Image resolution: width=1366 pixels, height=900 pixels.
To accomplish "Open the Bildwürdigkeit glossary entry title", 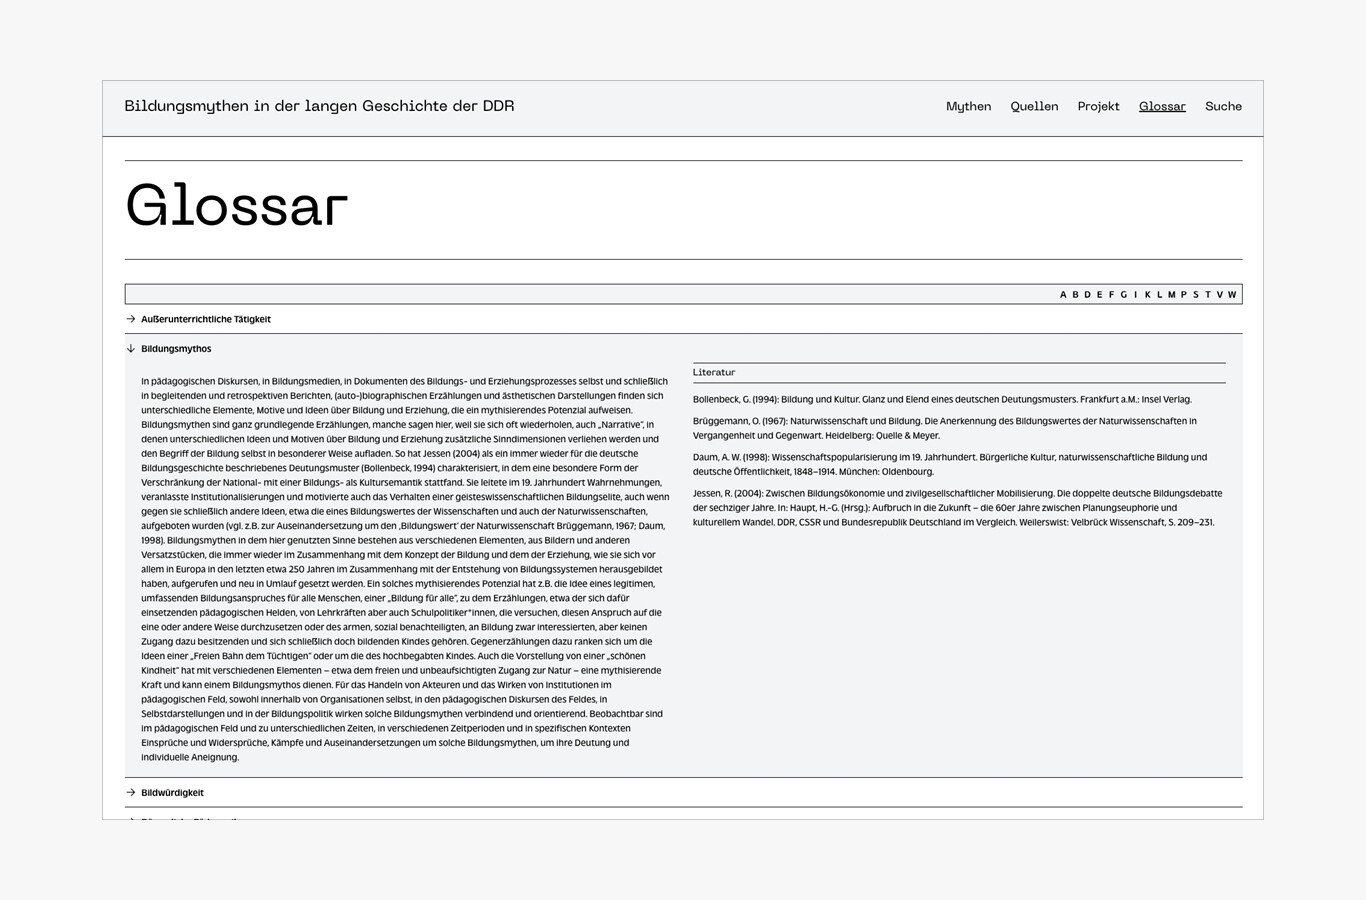I will tap(172, 793).
